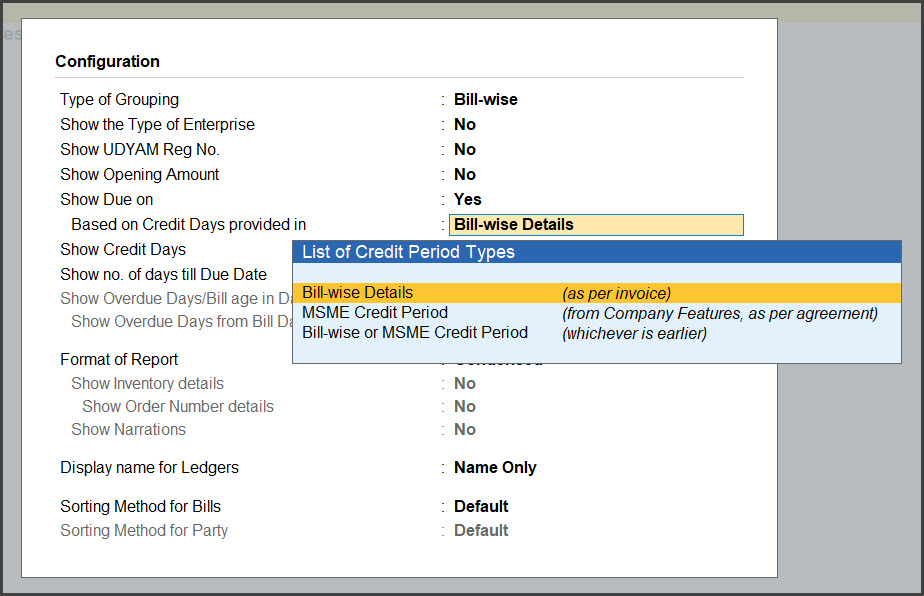This screenshot has height=596, width=924.
Task: Click Display name for Ledgers label
Action: [x=150, y=467]
